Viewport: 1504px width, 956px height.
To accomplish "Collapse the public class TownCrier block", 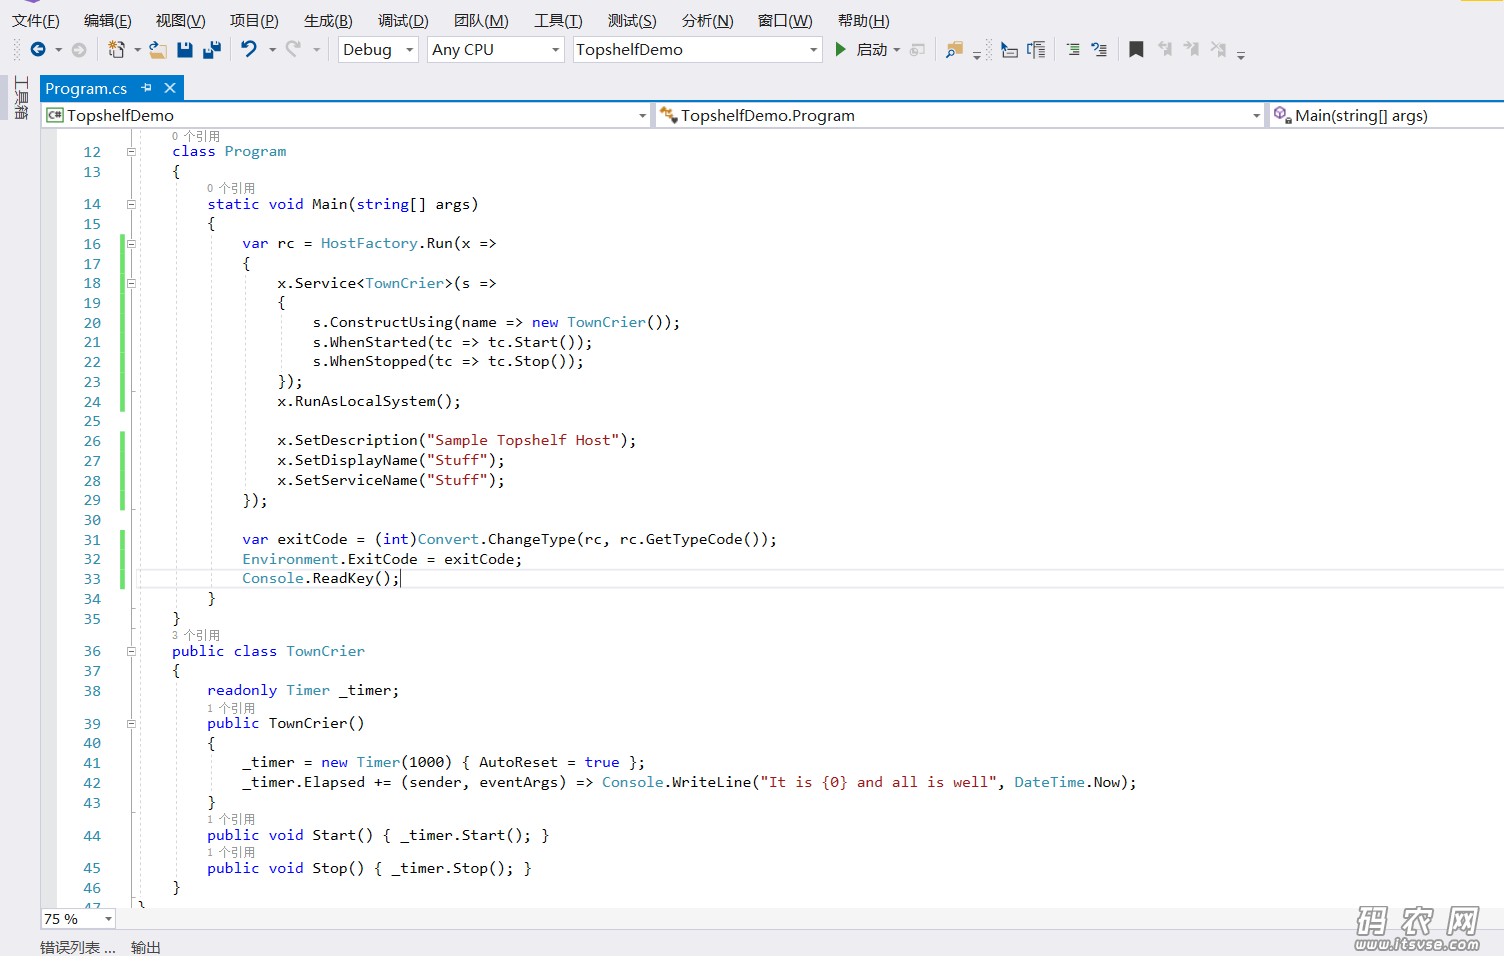I will 131,651.
